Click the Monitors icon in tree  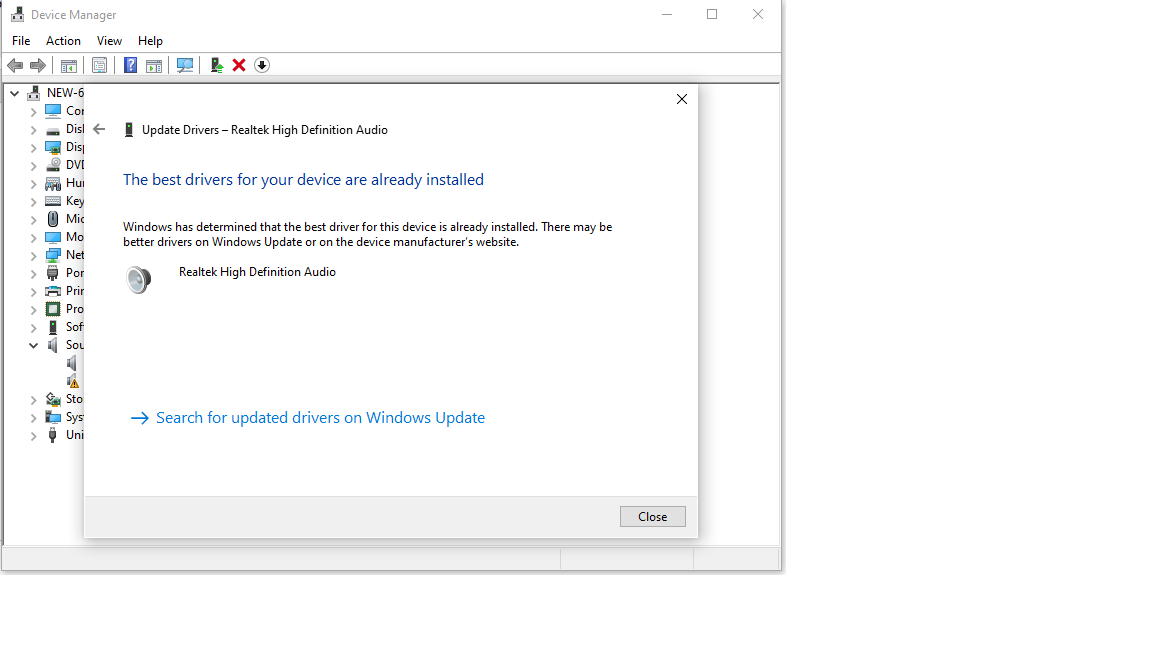[x=53, y=237]
